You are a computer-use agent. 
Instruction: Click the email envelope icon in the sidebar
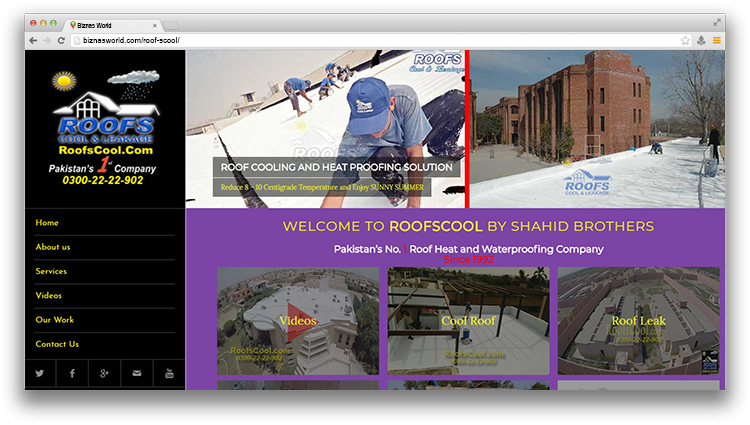point(137,373)
